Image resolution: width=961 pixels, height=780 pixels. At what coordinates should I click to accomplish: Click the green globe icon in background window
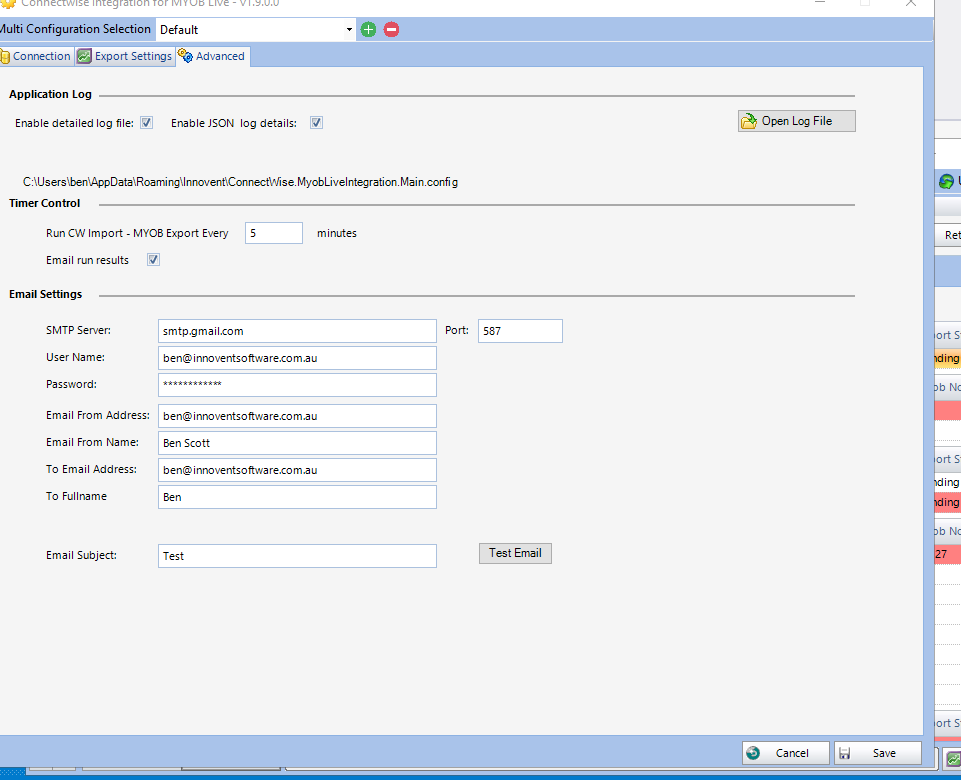coord(946,181)
